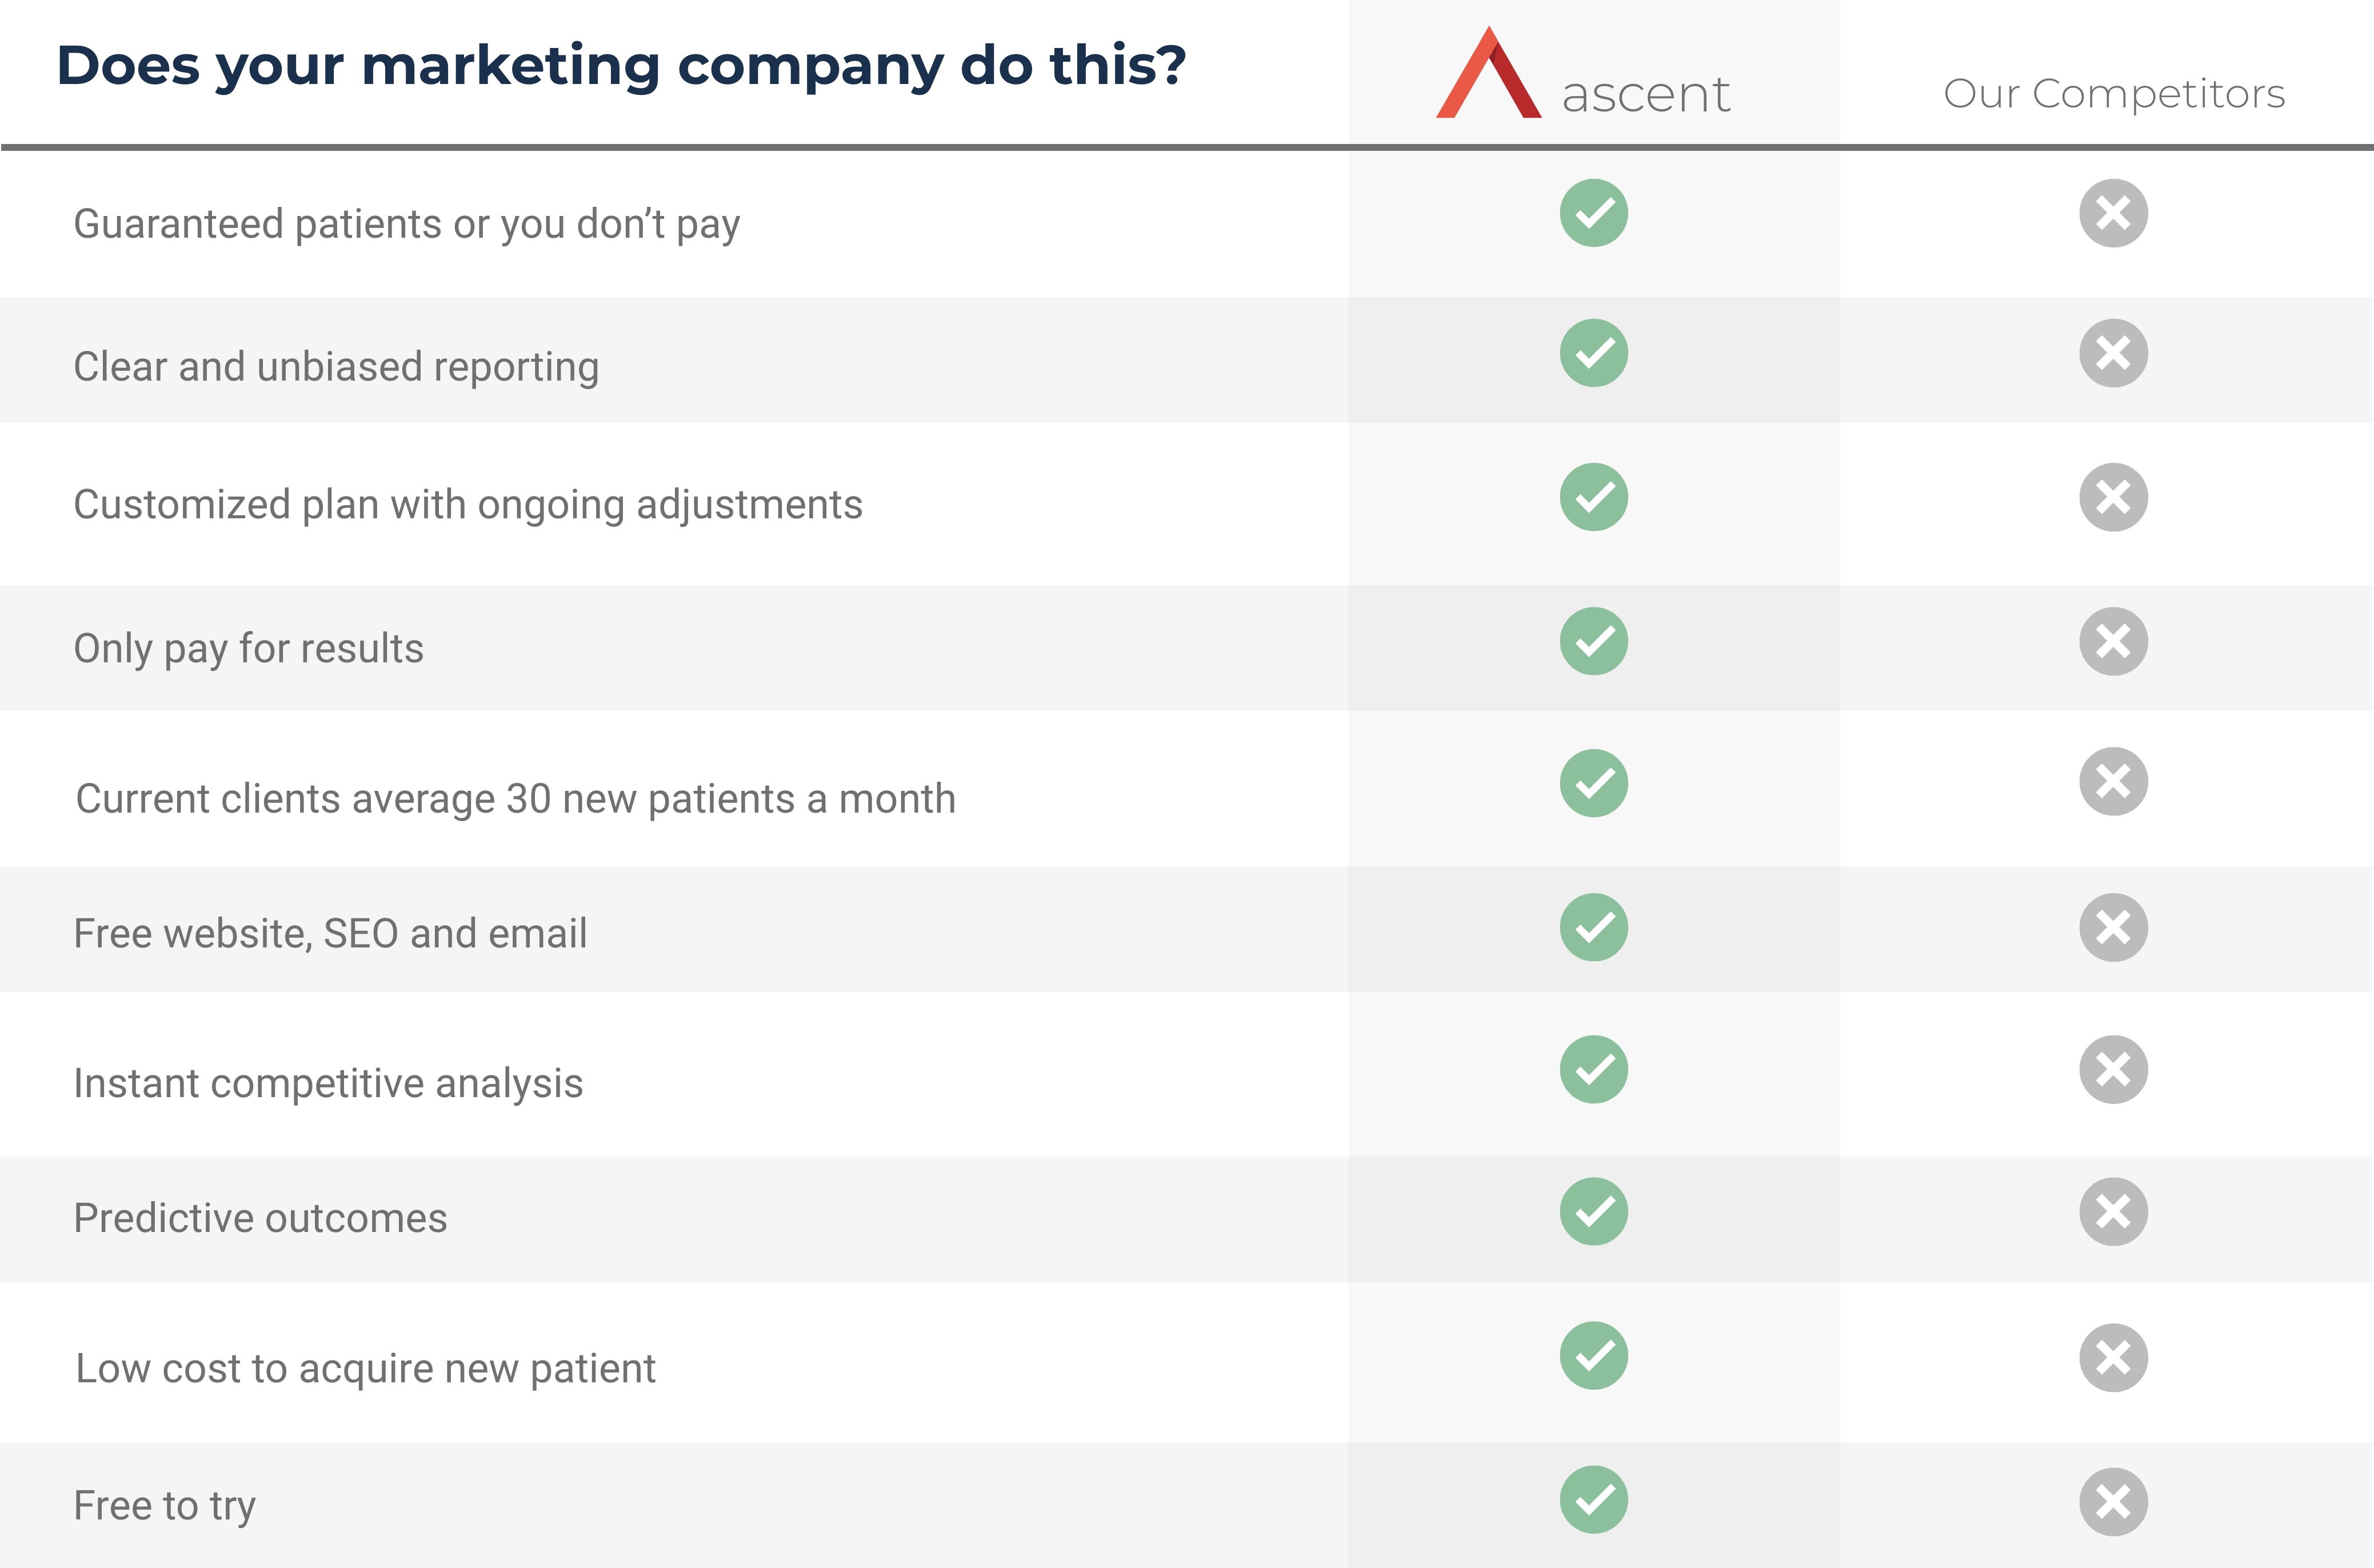Image resolution: width=2374 pixels, height=1568 pixels.
Task: Click green check for Instant competitive analysis
Action: pos(1593,1069)
